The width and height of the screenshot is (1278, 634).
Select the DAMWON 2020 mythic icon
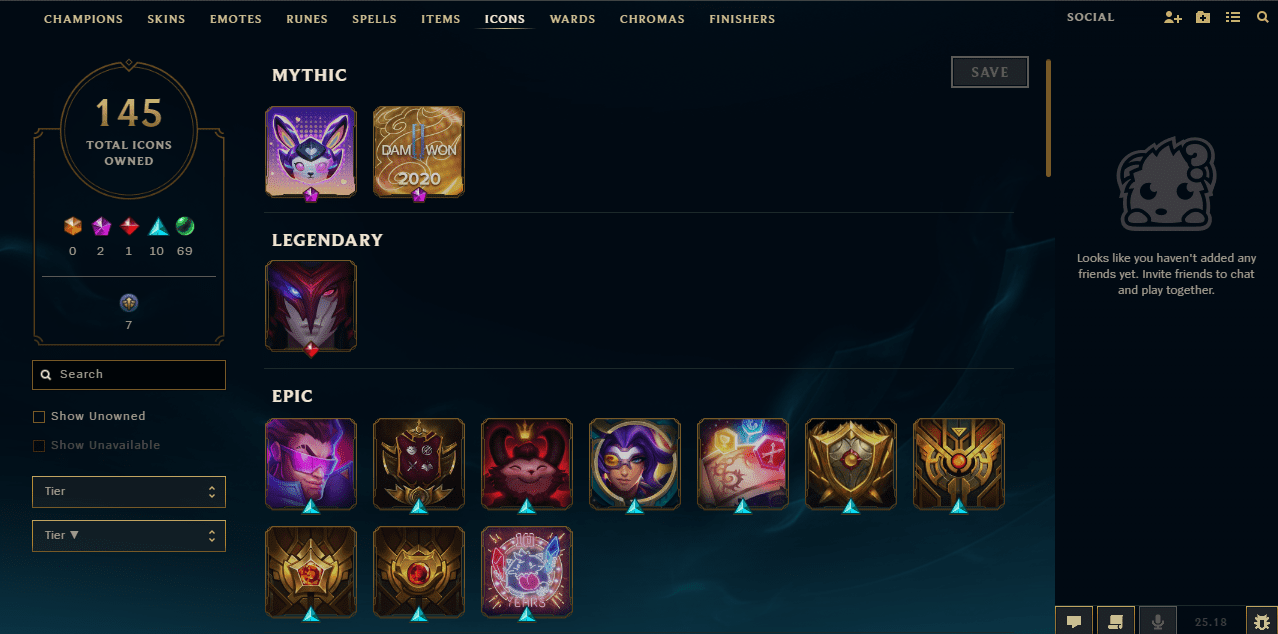pyautogui.click(x=419, y=151)
